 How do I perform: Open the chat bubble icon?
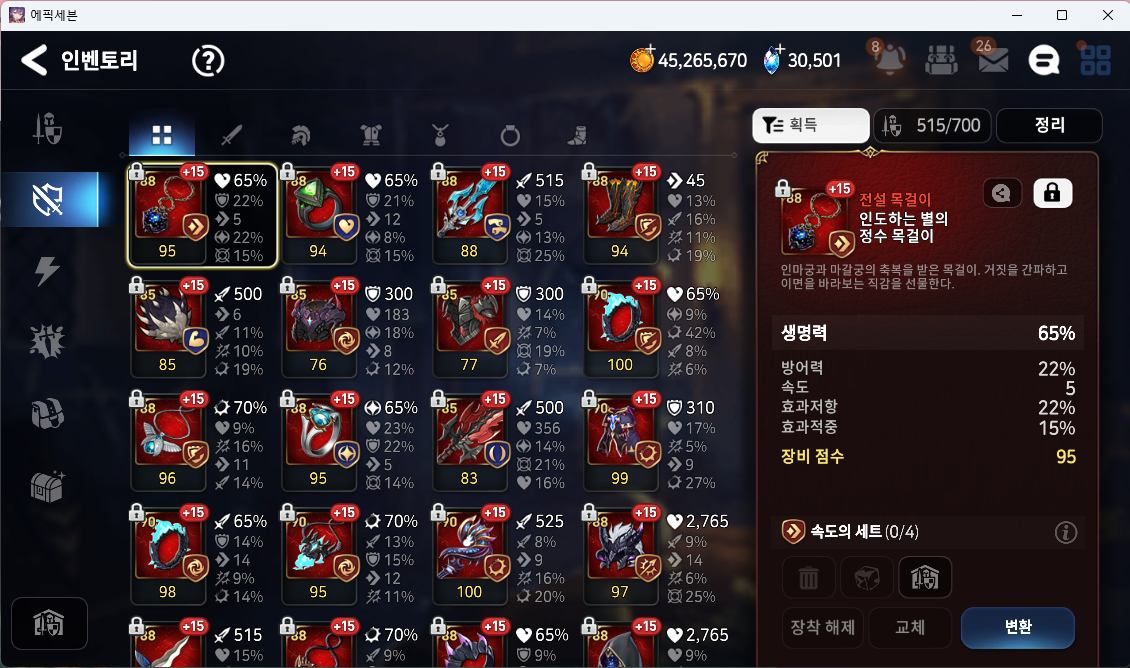pyautogui.click(x=1044, y=61)
